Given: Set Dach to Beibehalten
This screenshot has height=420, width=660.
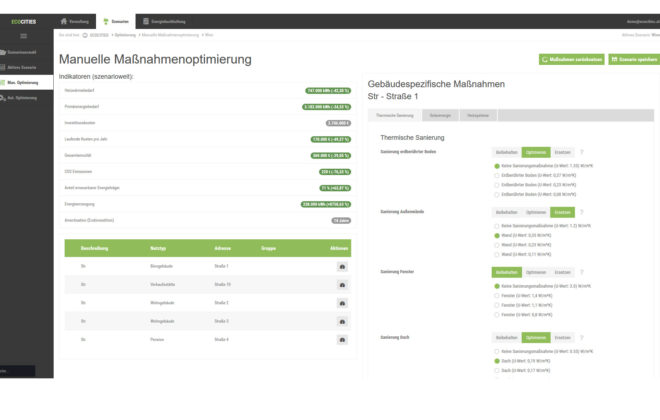Looking at the screenshot, I should [506, 338].
